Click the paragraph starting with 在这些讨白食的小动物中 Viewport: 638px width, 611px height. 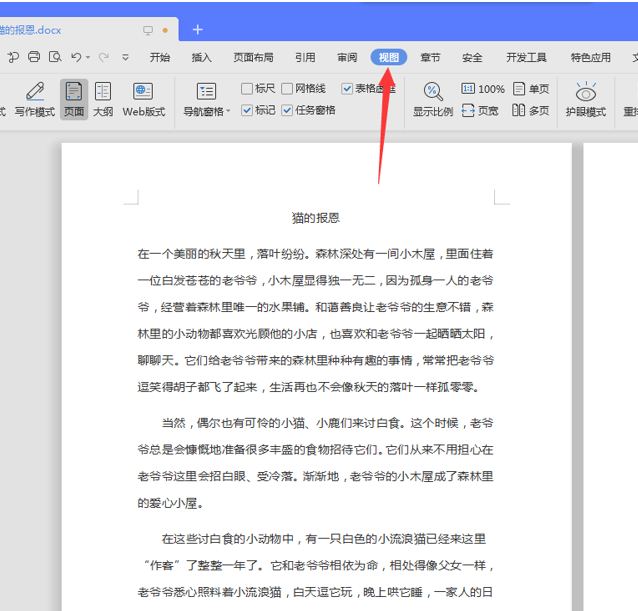point(315,565)
